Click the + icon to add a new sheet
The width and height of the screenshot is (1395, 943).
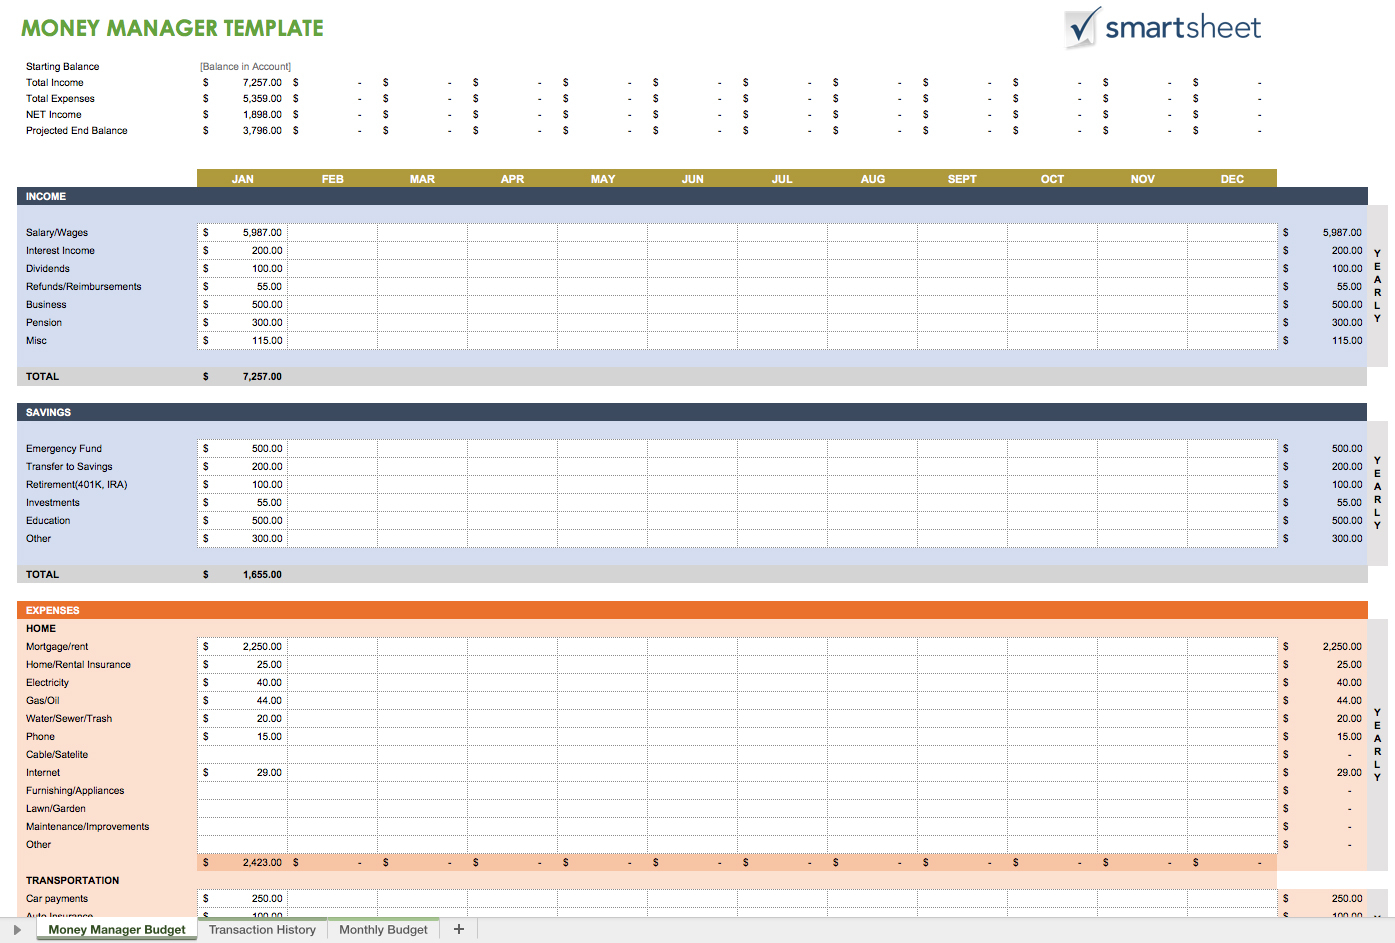[x=458, y=929]
